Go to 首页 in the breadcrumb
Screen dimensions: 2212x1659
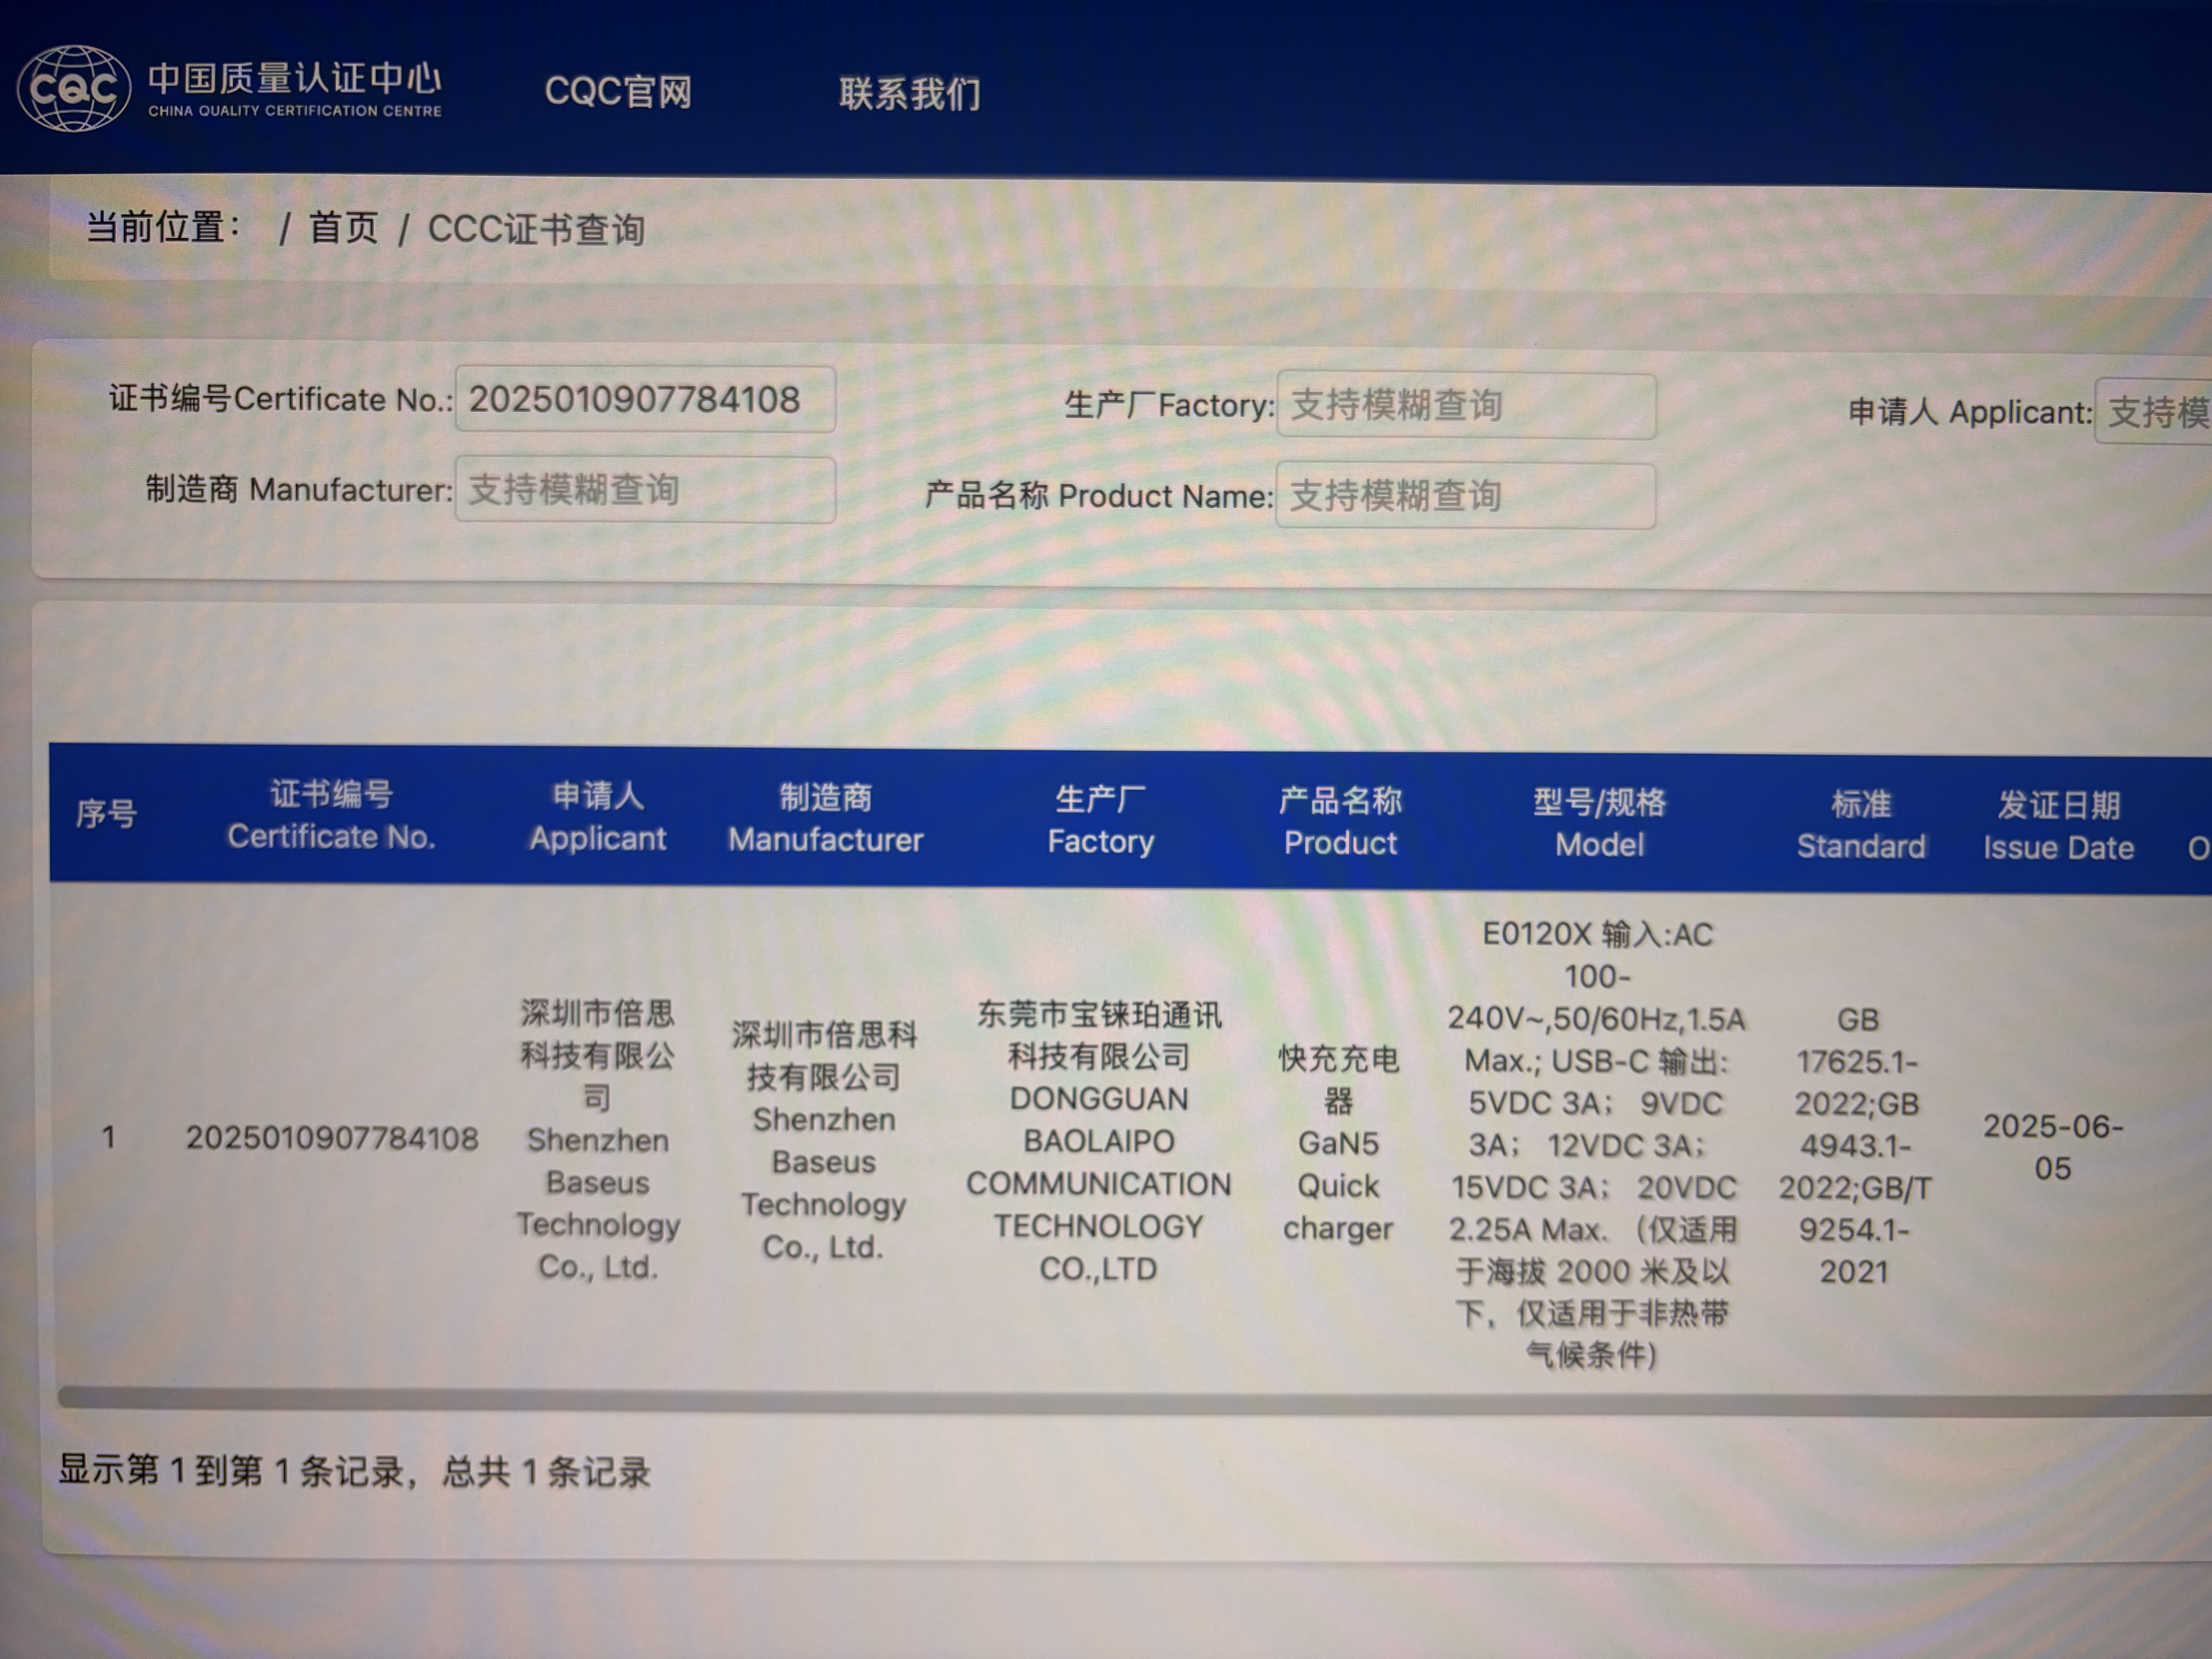coord(343,228)
